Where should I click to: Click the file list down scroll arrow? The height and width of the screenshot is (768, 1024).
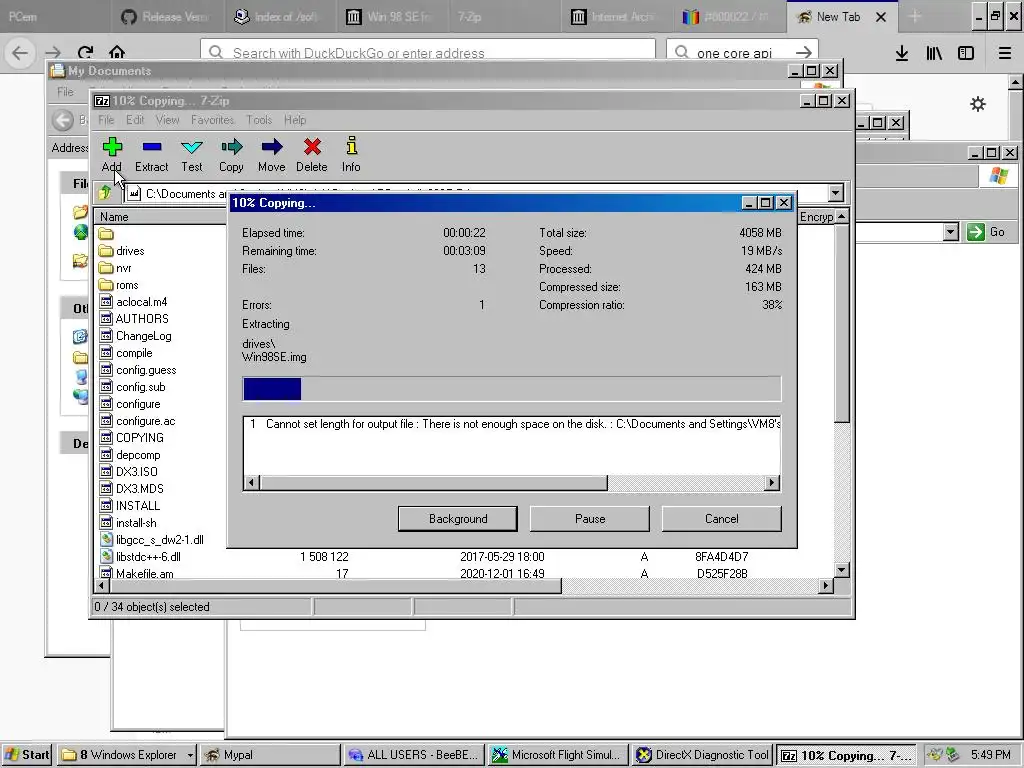(x=842, y=569)
